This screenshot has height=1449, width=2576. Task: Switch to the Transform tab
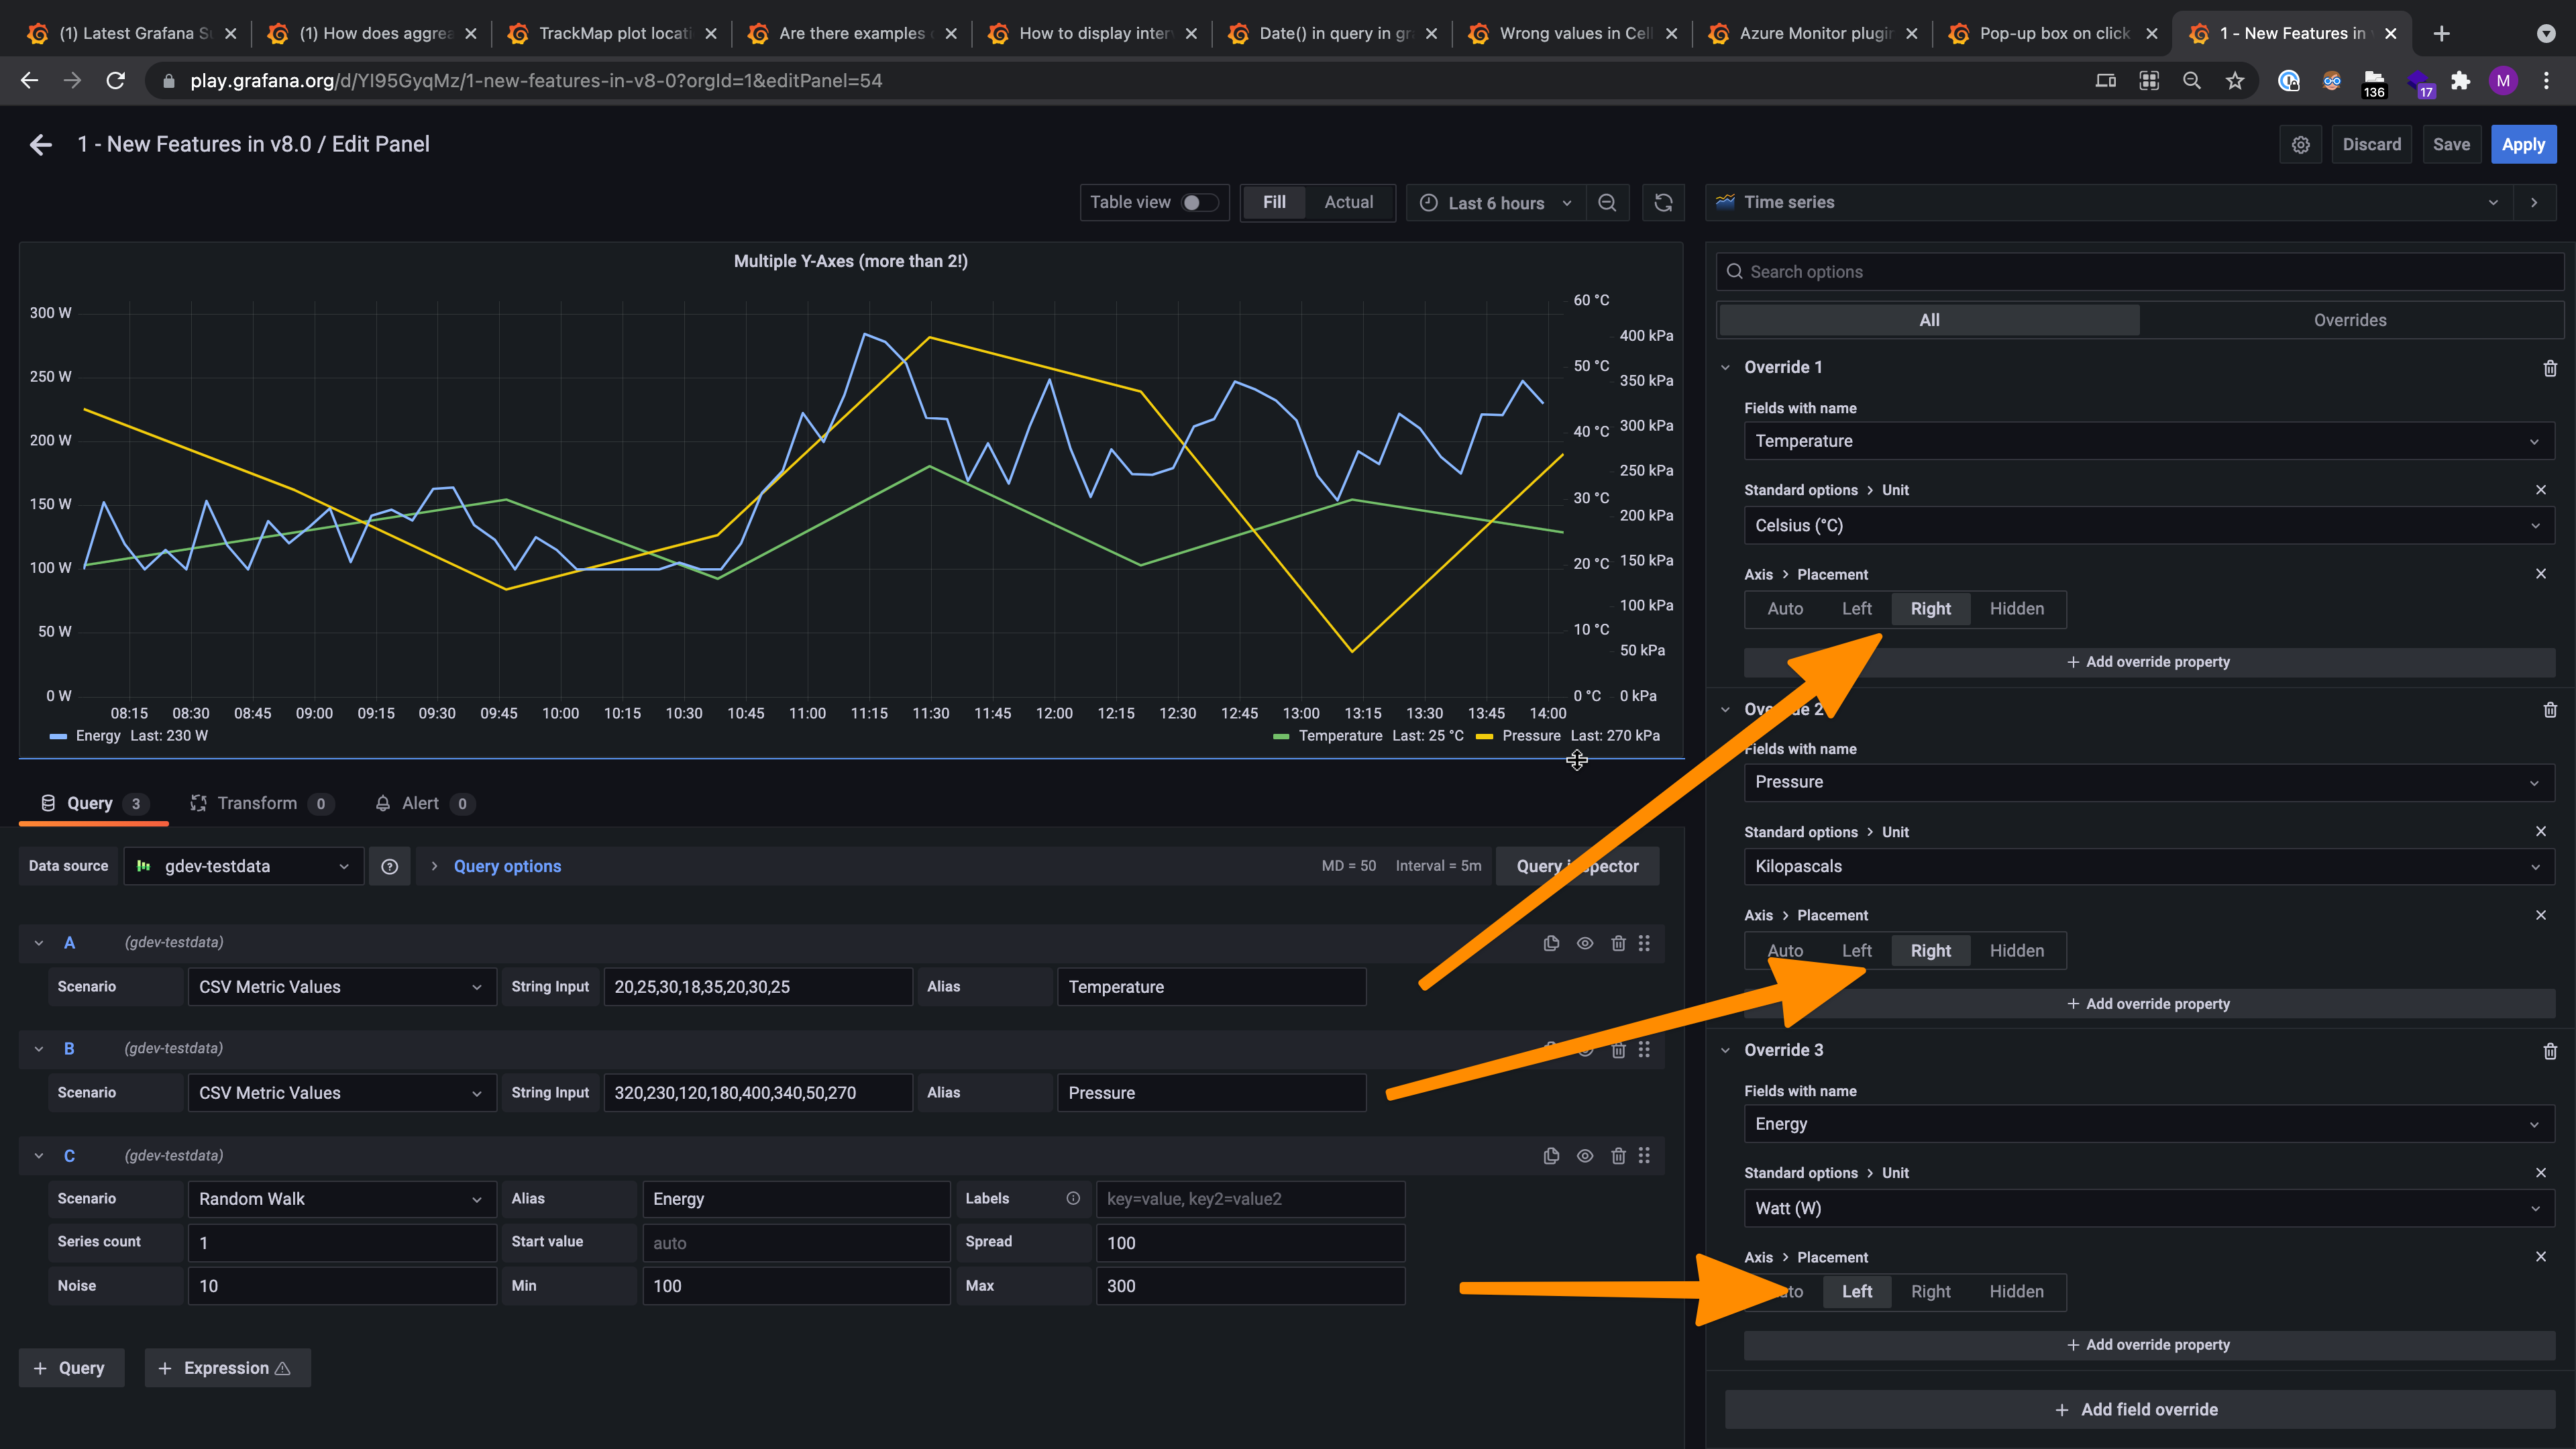click(x=258, y=803)
